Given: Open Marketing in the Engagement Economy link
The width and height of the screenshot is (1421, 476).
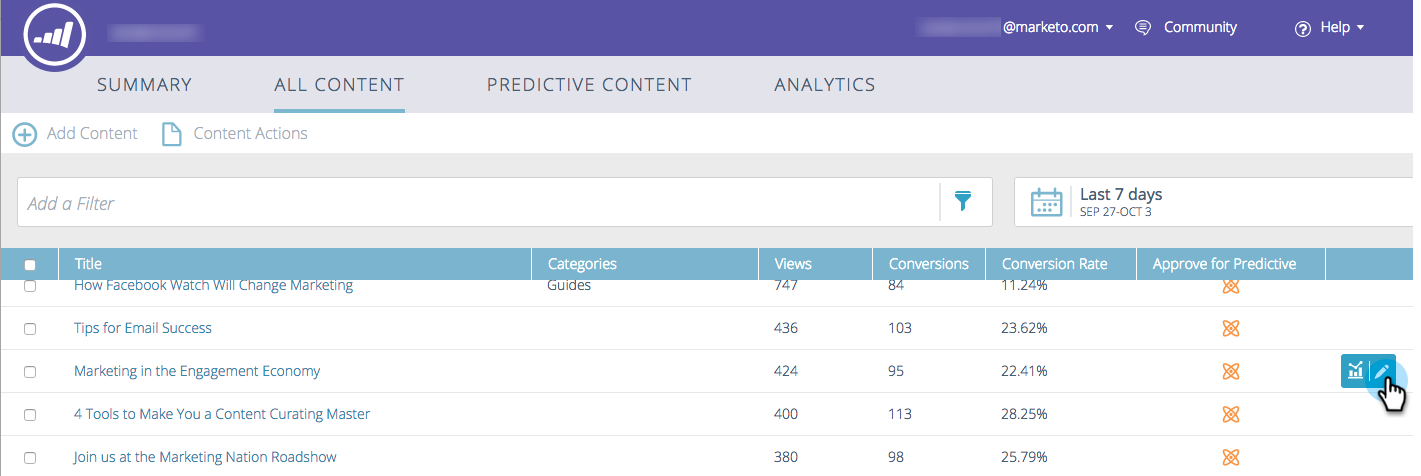Looking at the screenshot, I should pos(197,371).
